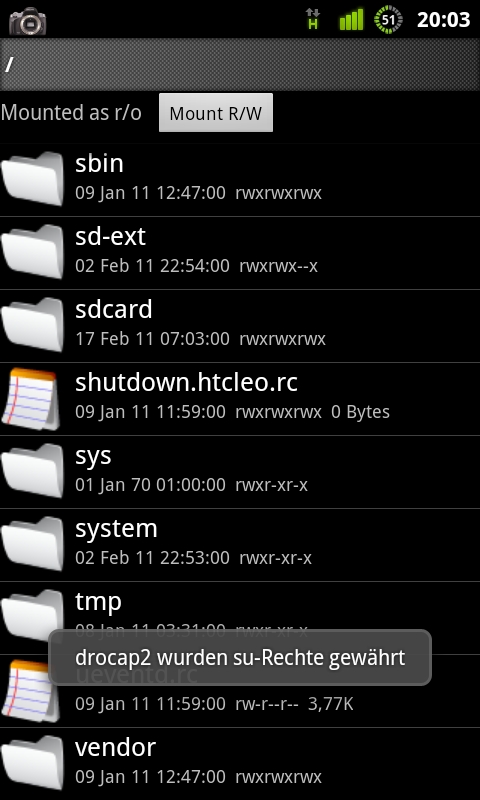Tap the H mobile data indicator

pos(313,19)
